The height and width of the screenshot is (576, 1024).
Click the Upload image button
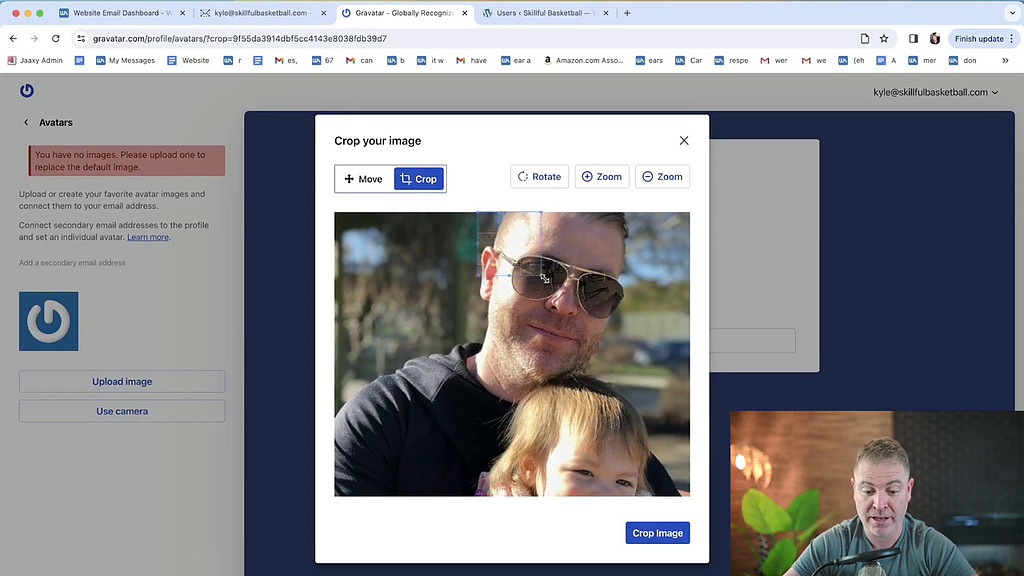pyautogui.click(x=121, y=381)
